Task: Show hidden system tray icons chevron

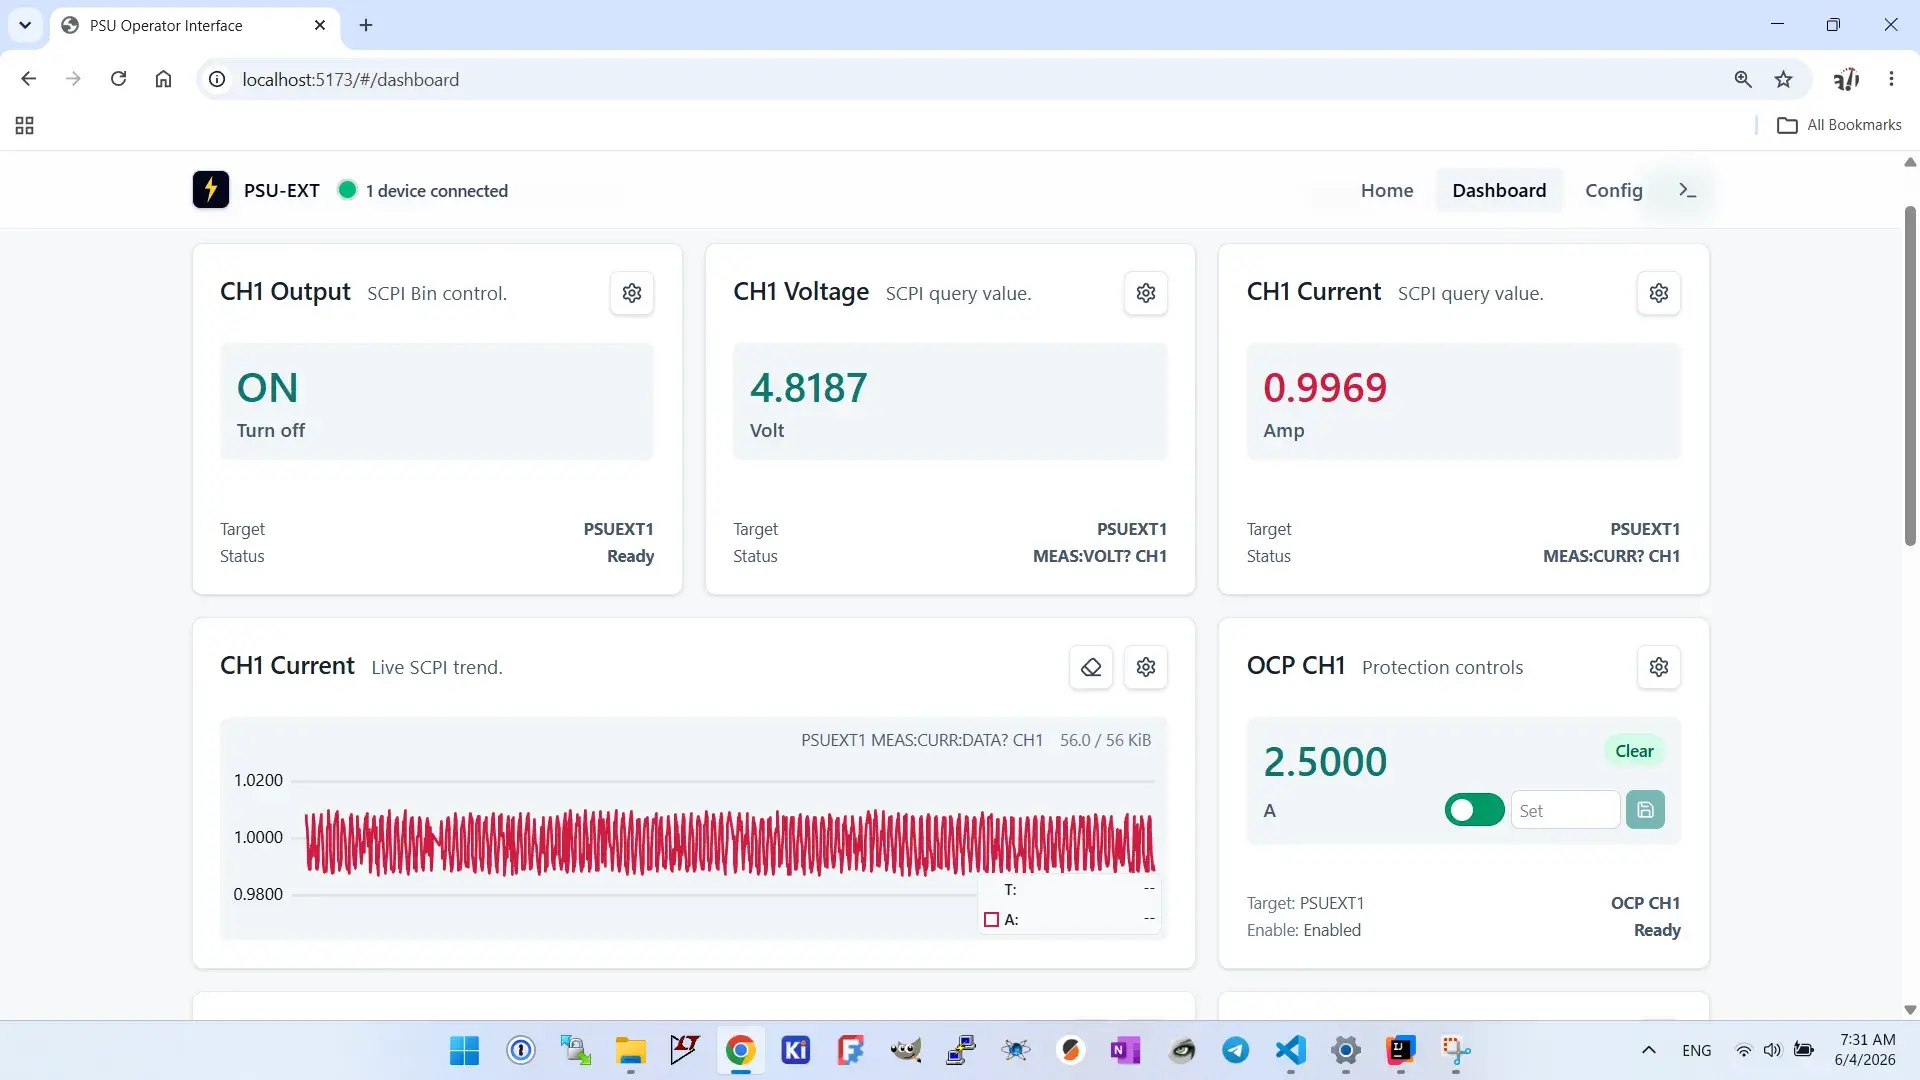Action: point(1649,1050)
